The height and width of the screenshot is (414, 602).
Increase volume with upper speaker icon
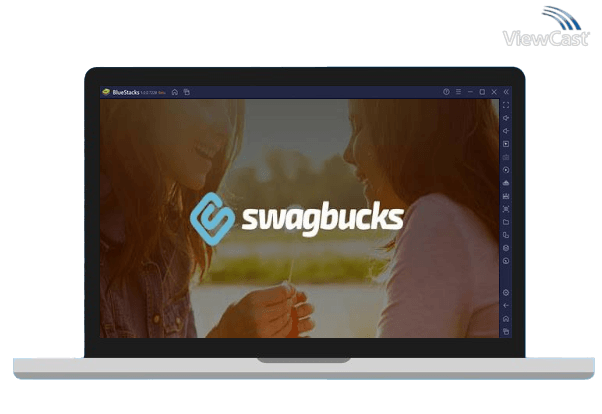click(x=506, y=118)
